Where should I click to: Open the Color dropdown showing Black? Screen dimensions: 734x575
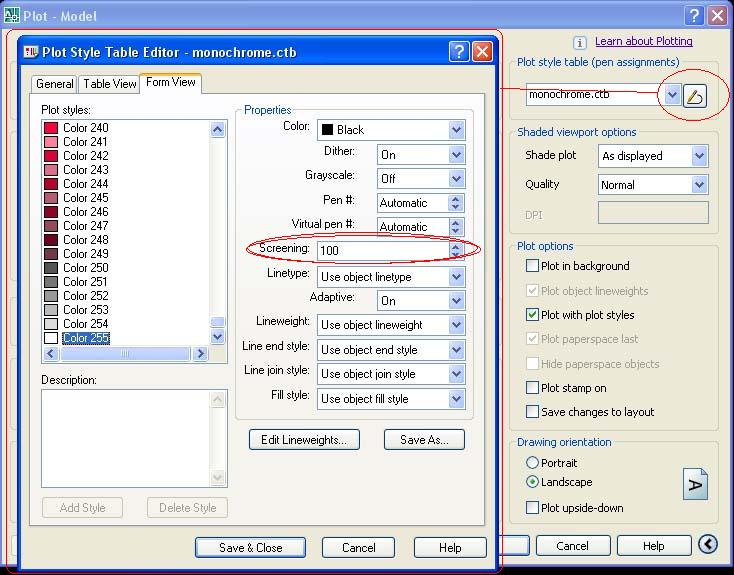point(391,130)
